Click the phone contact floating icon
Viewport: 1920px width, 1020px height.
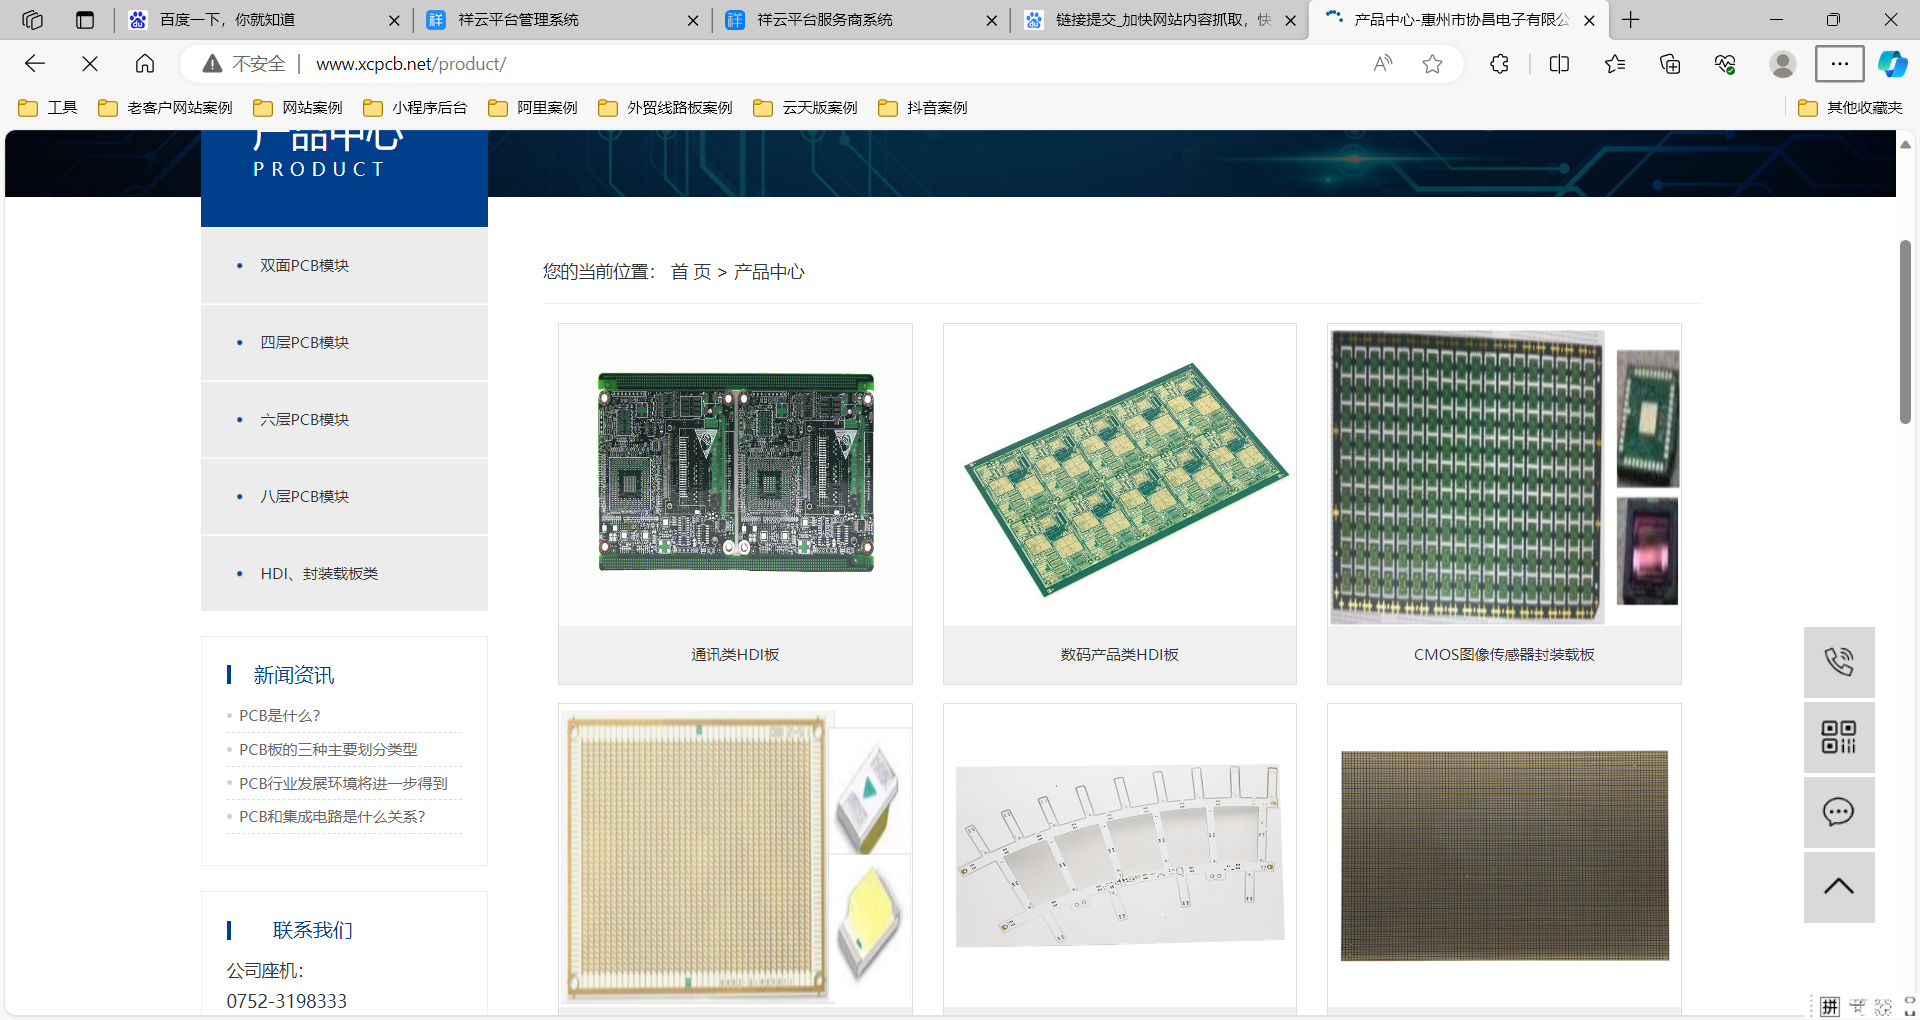(x=1838, y=662)
